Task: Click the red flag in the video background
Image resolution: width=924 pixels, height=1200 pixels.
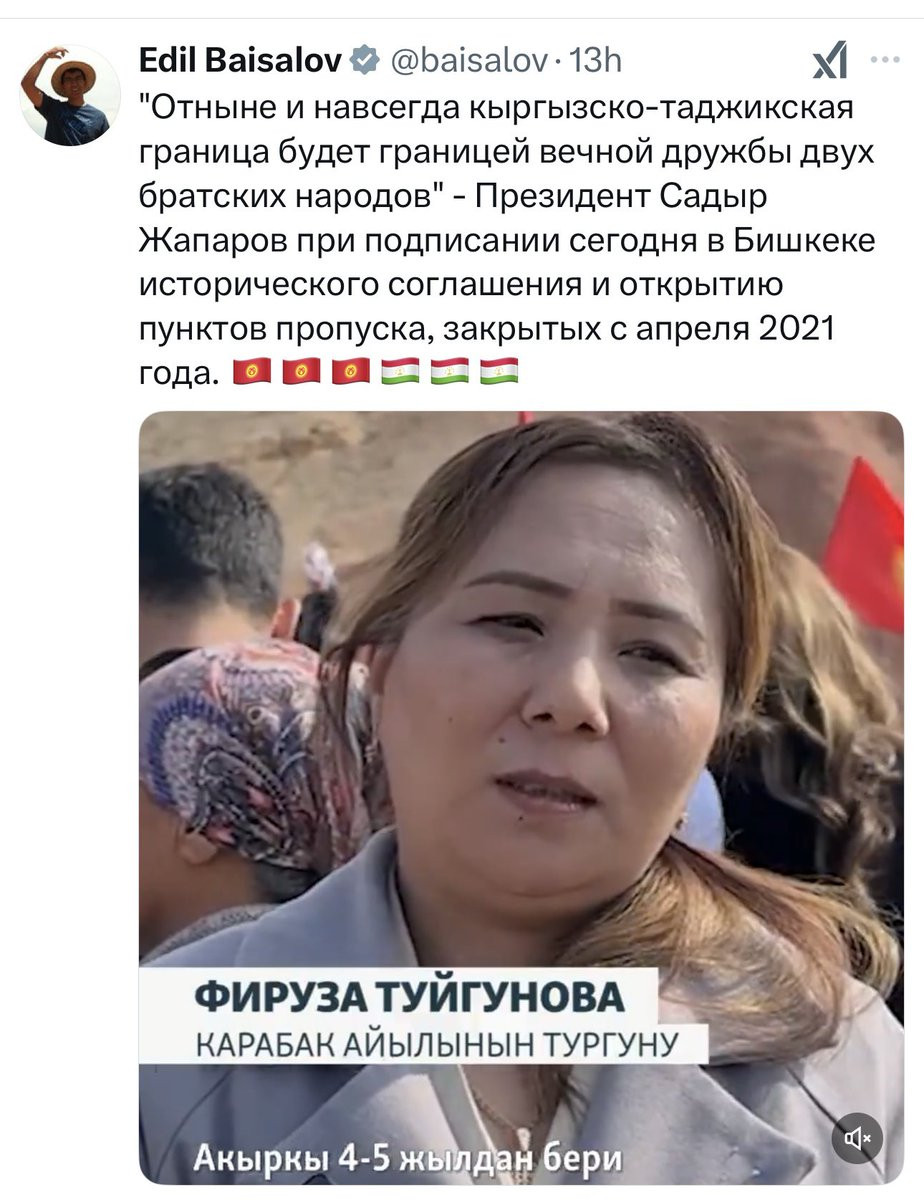Action: point(865,545)
